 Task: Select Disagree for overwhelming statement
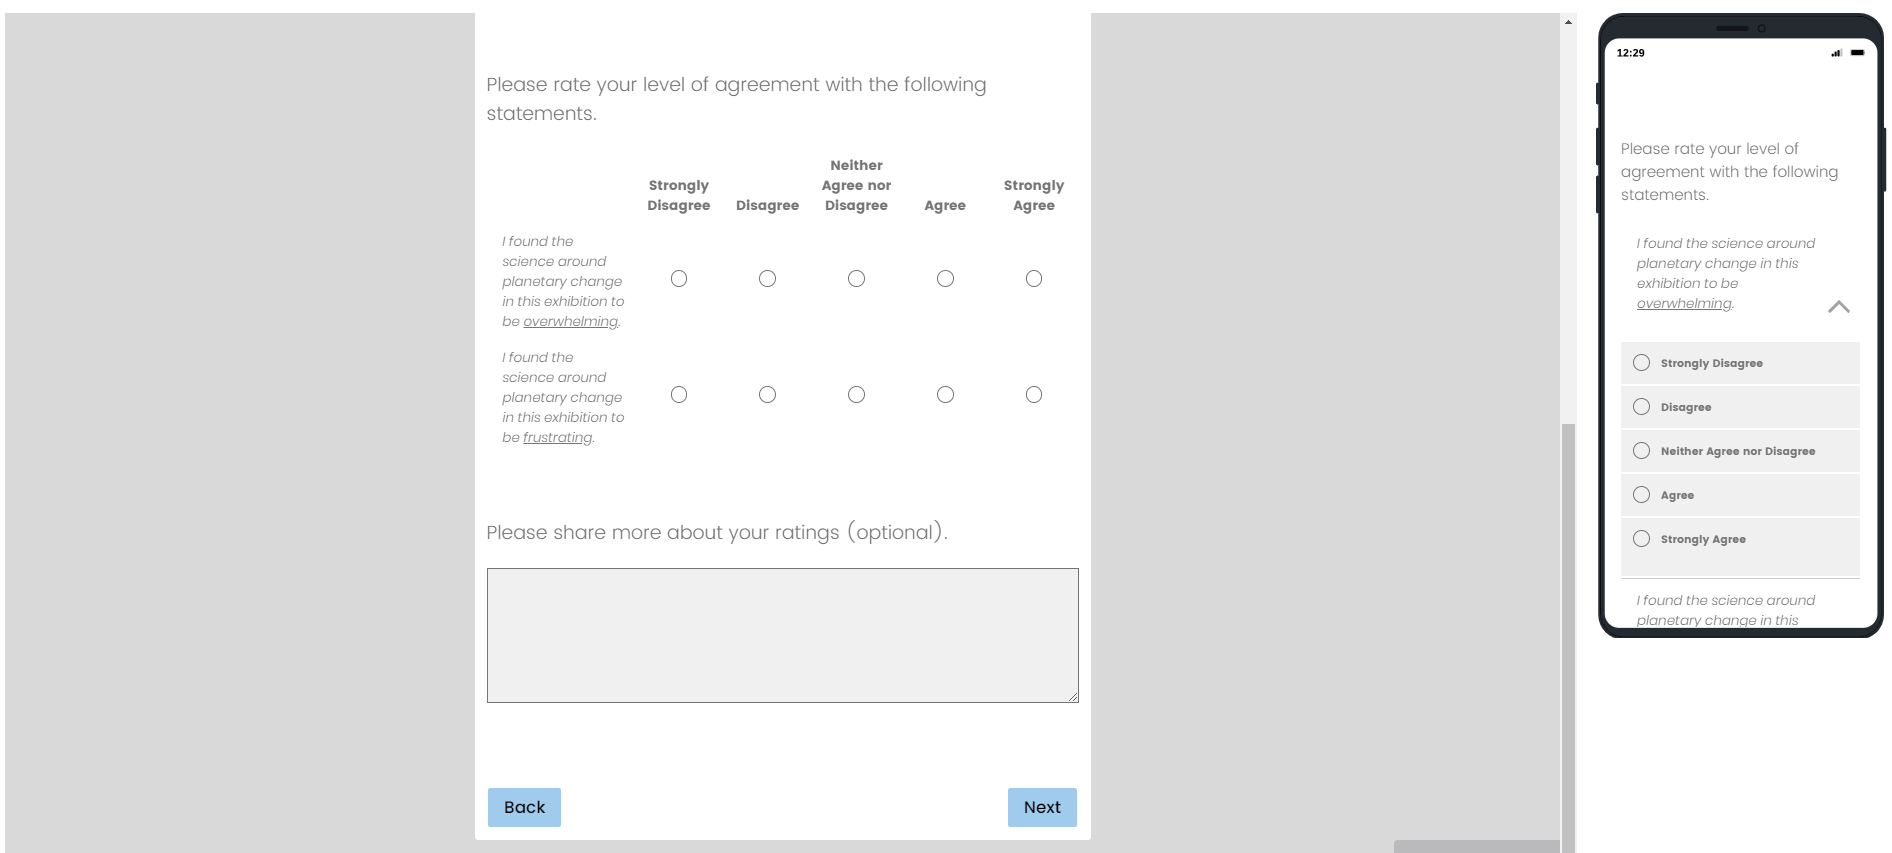[x=767, y=279]
